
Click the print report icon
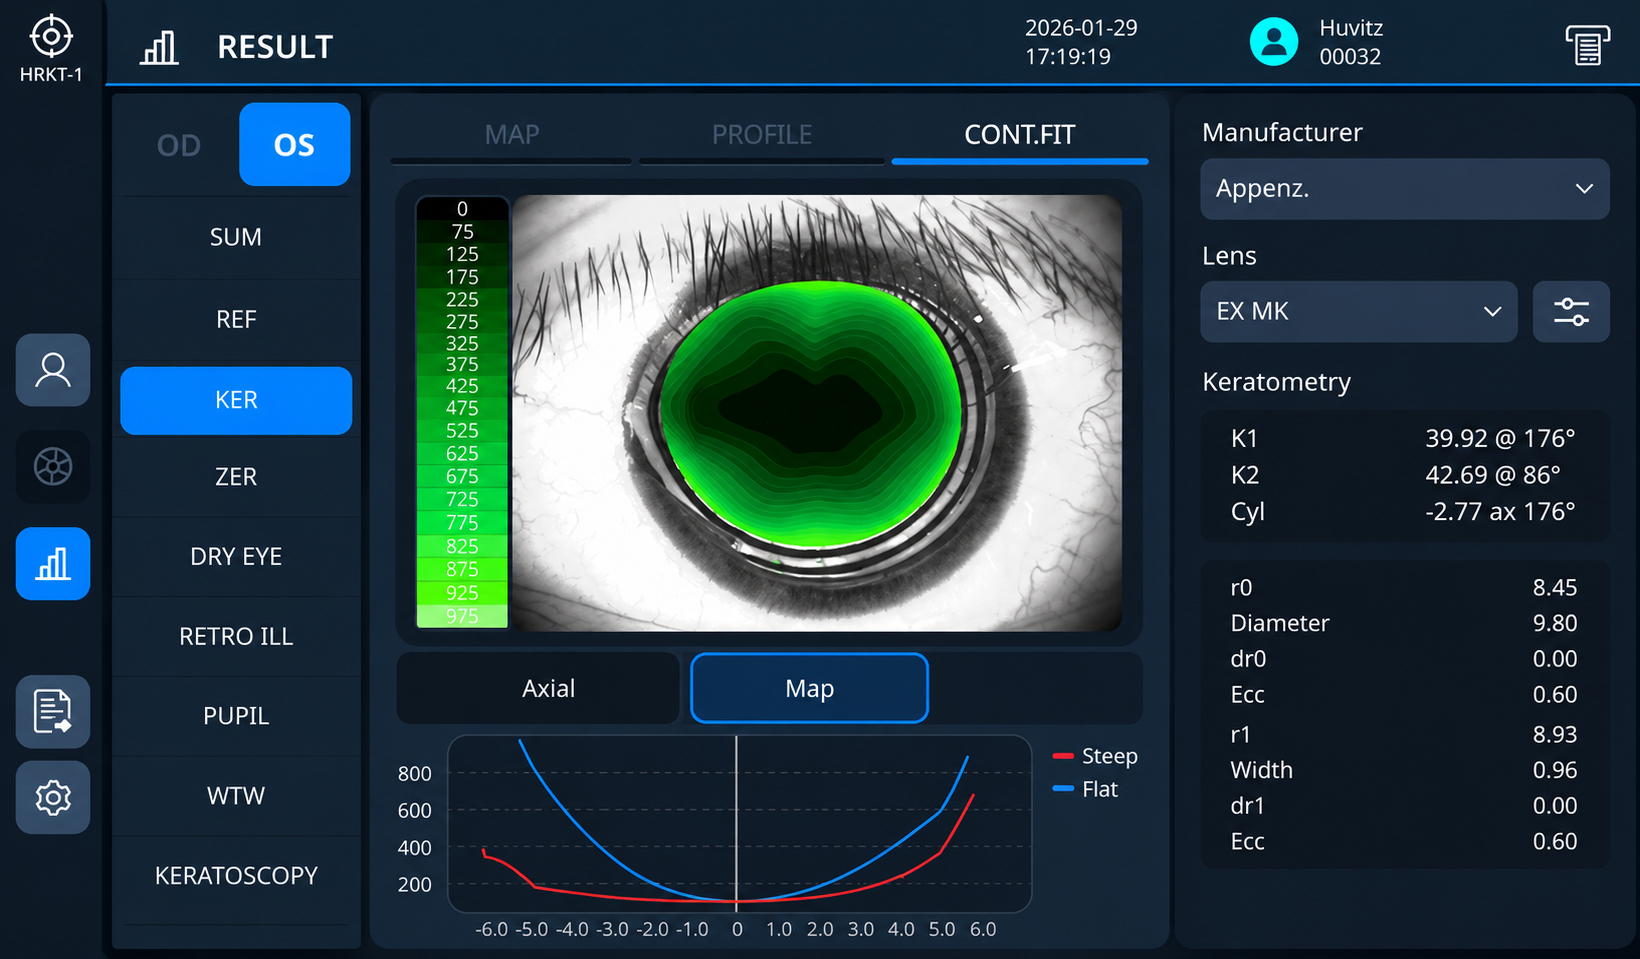pos(1587,44)
